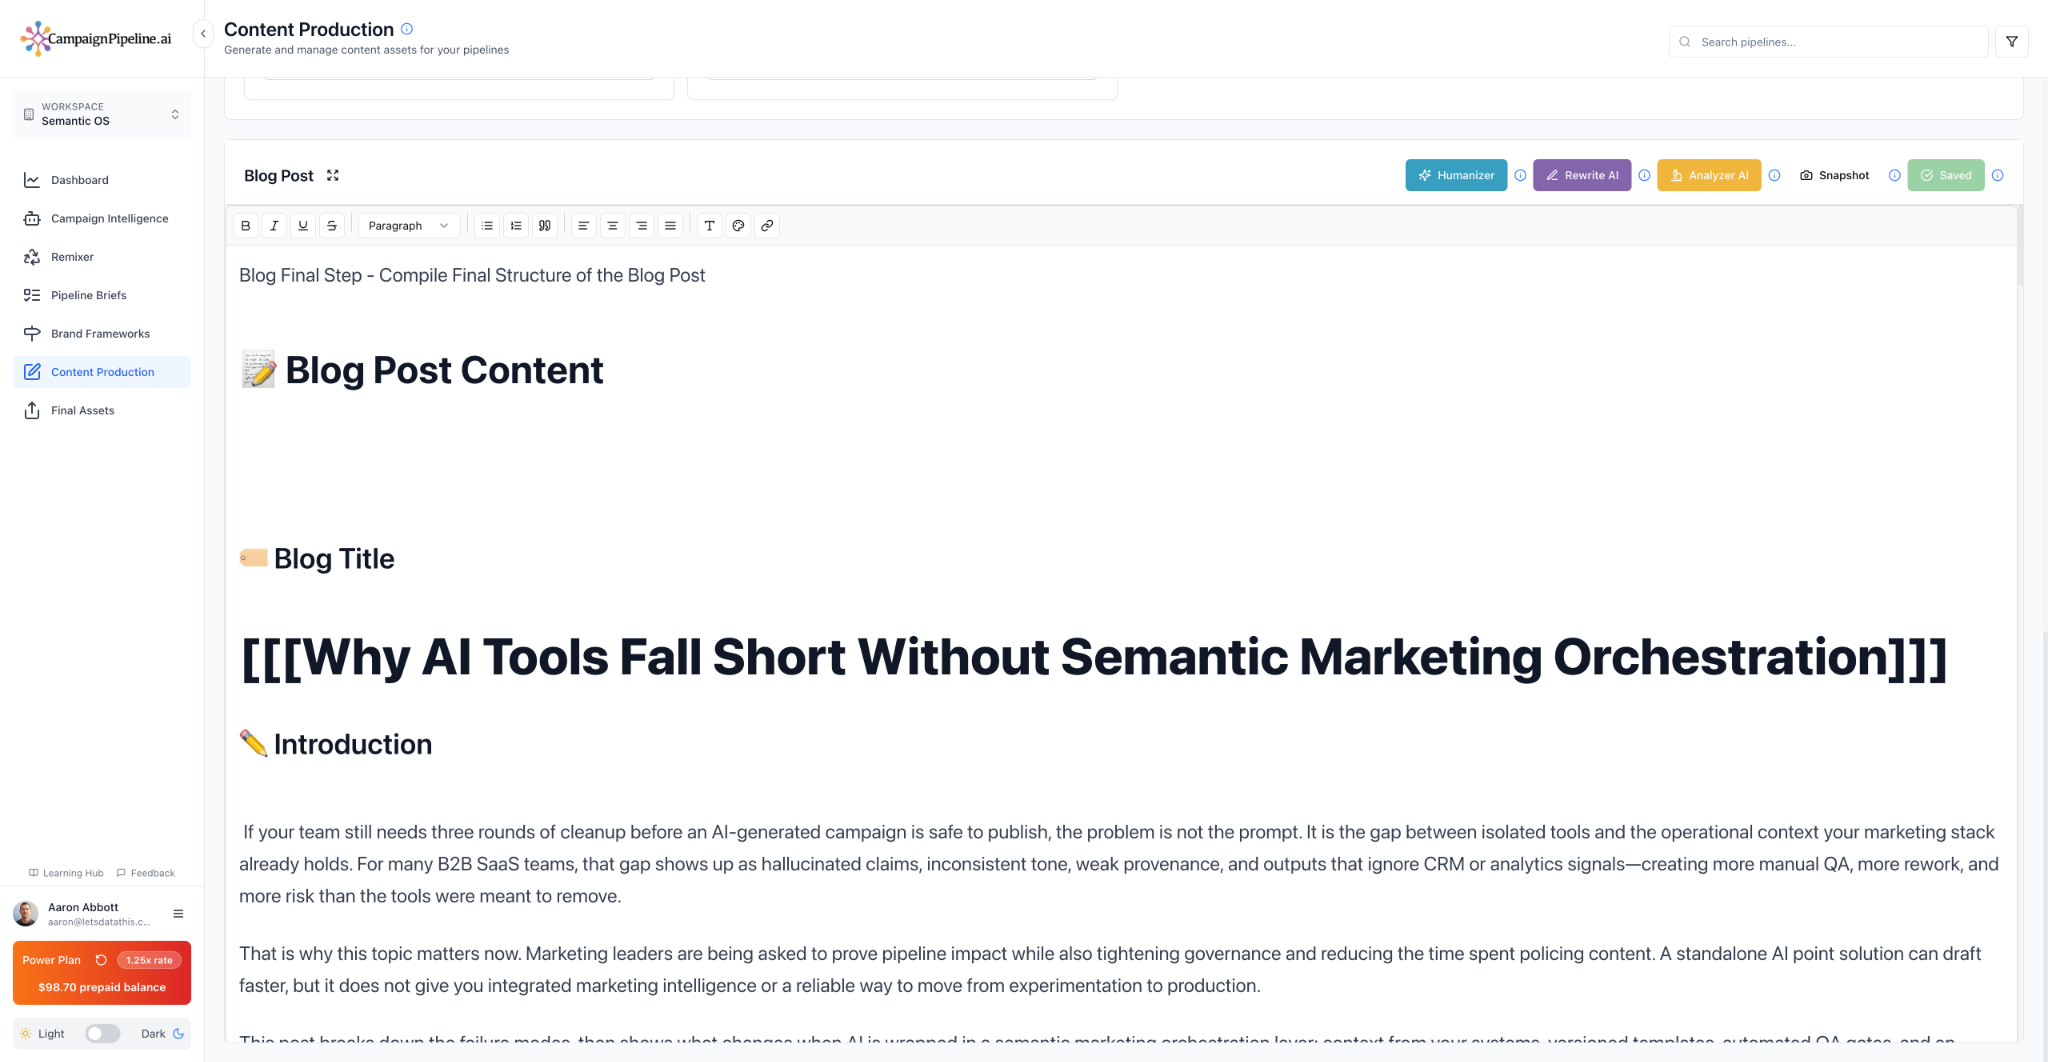Open the Learning Hub link
This screenshot has width=2048, height=1062.
point(66,873)
